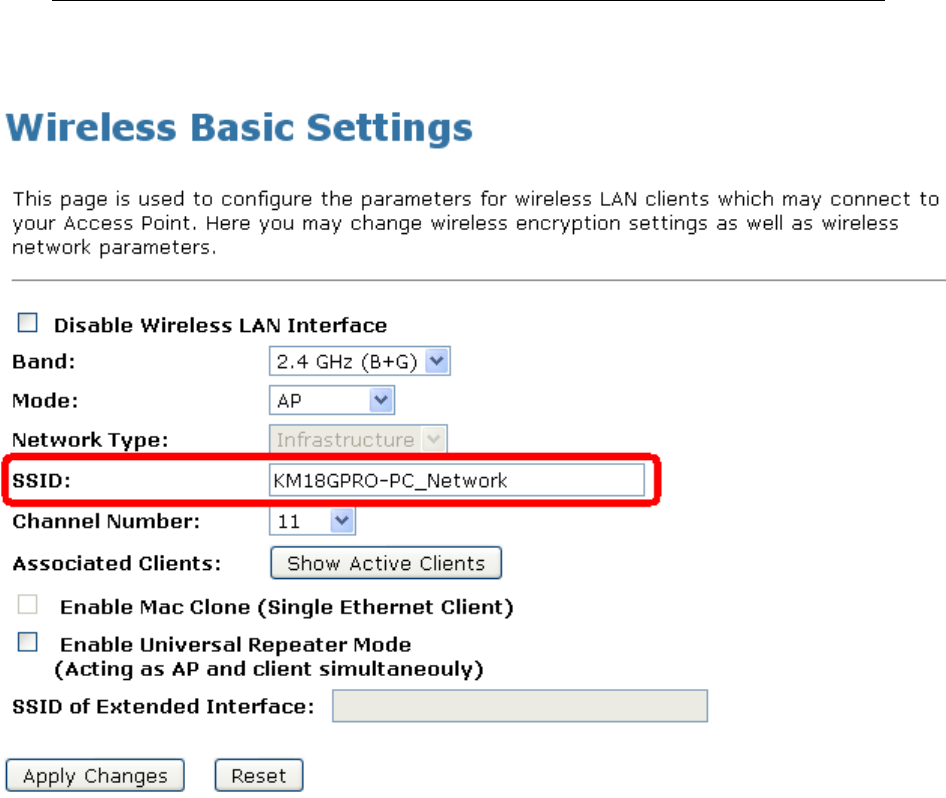Check the Disable Wireless LAN Interface box

[28, 324]
